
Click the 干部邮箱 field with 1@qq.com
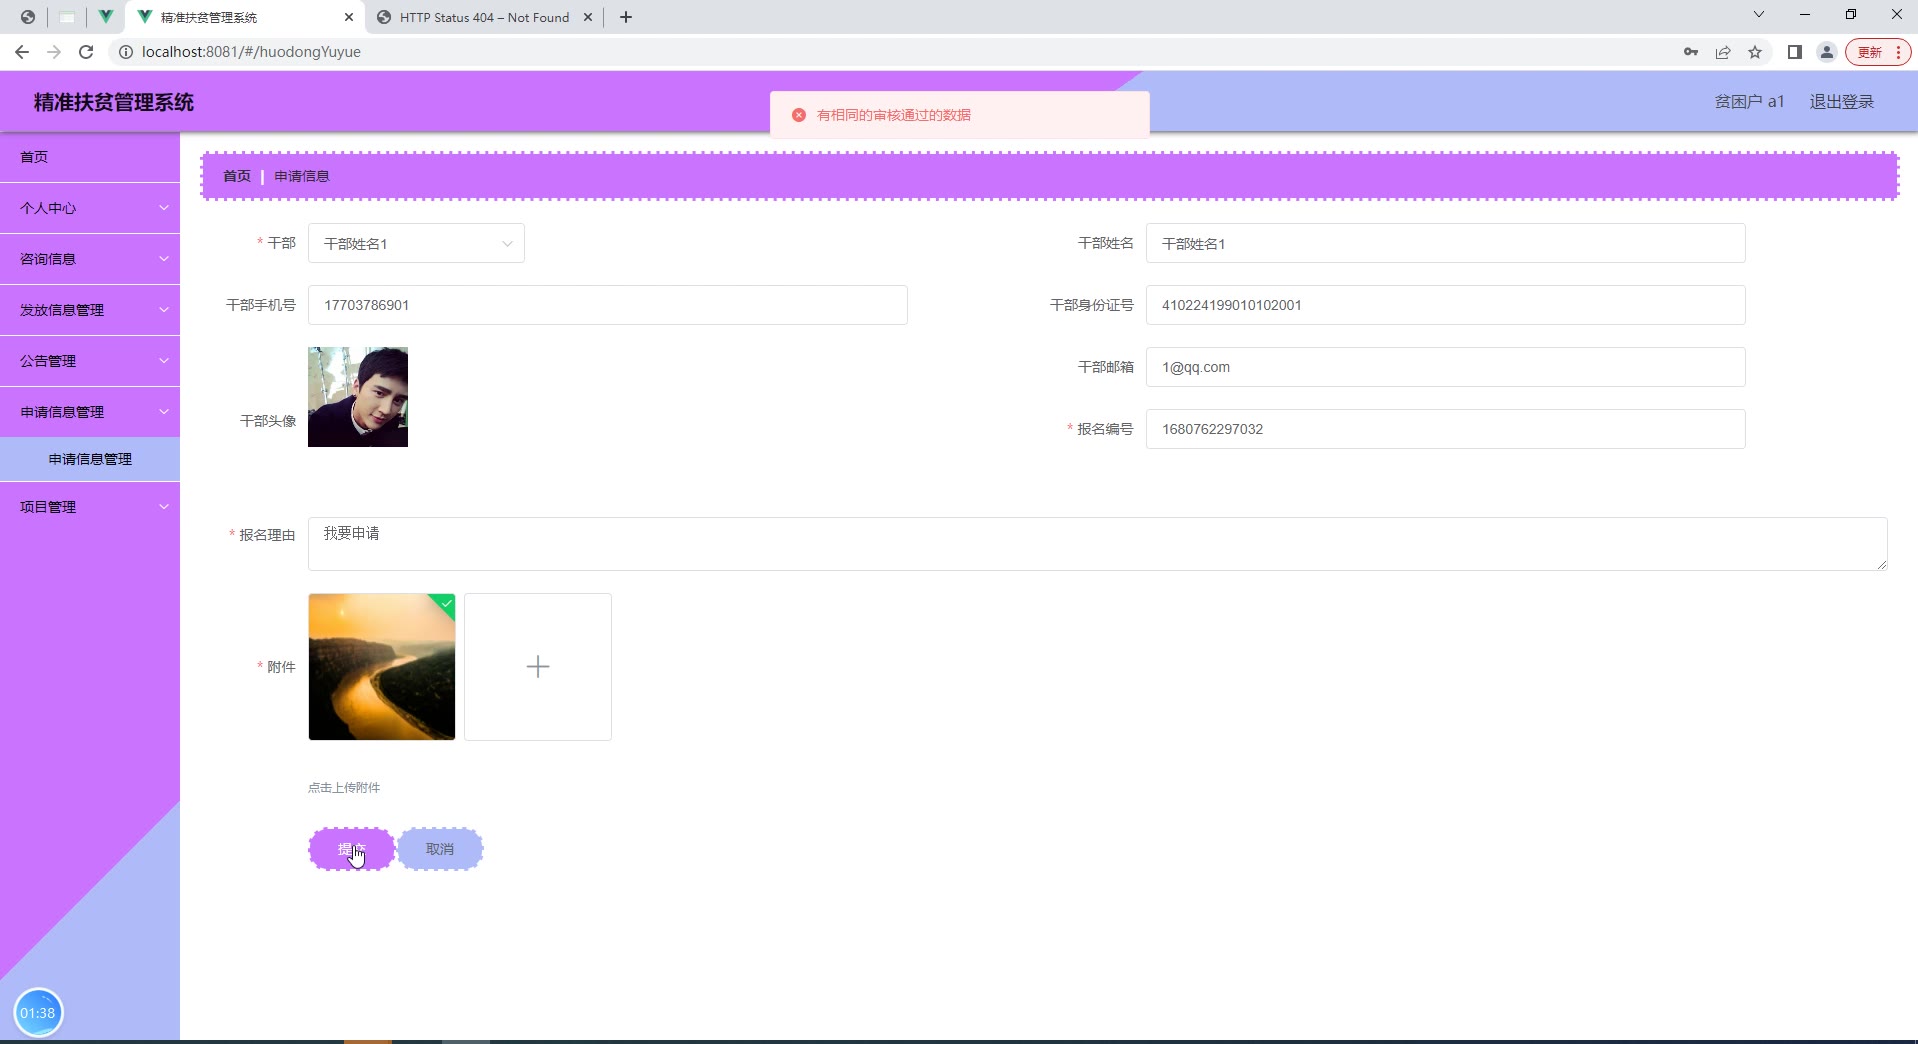(1445, 367)
